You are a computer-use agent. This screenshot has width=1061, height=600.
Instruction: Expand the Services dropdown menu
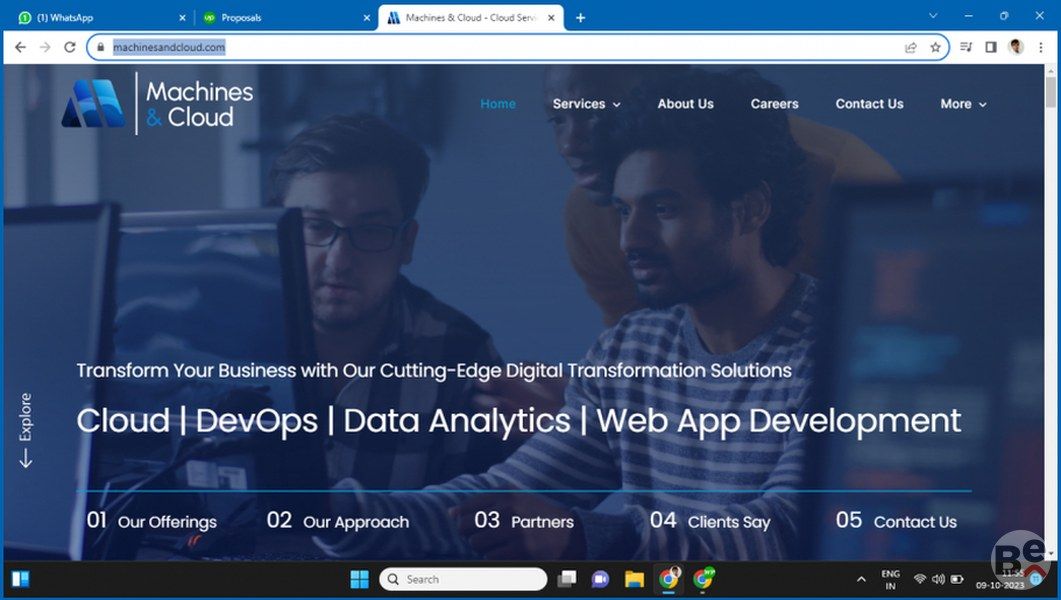coord(586,104)
